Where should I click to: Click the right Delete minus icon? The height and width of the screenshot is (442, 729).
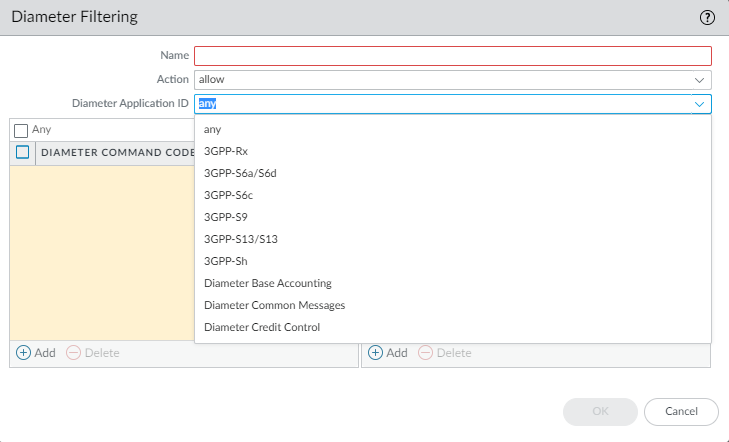425,353
